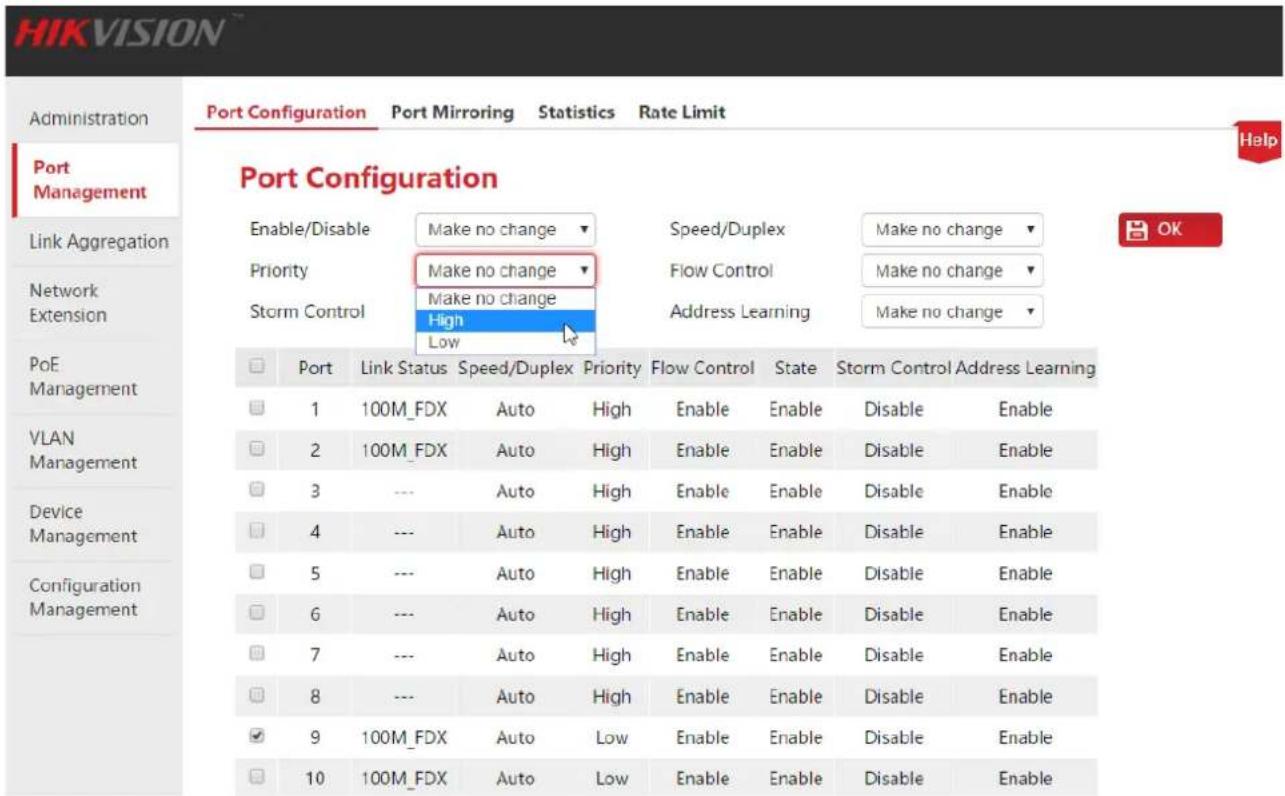Click the Link Status column header

click(x=404, y=368)
